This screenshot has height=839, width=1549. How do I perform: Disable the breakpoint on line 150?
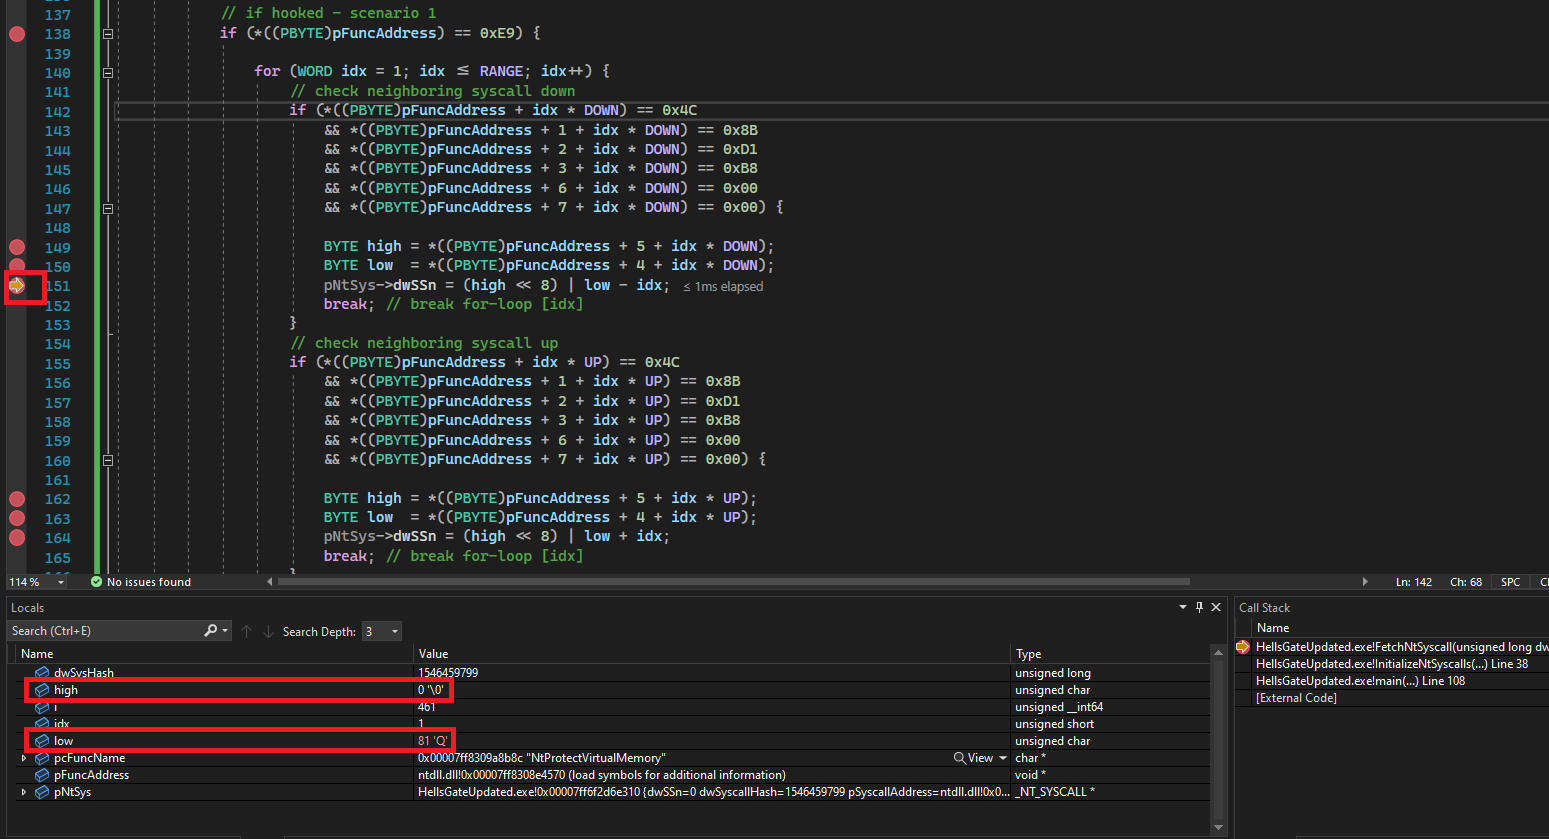17,267
